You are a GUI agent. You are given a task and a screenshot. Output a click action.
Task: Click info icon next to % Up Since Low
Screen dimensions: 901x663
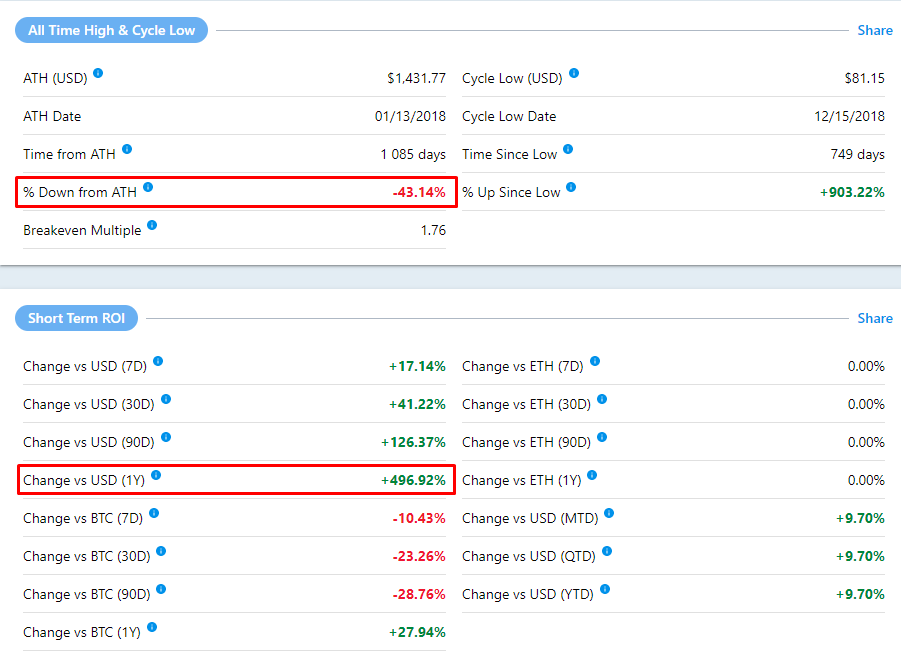572,188
